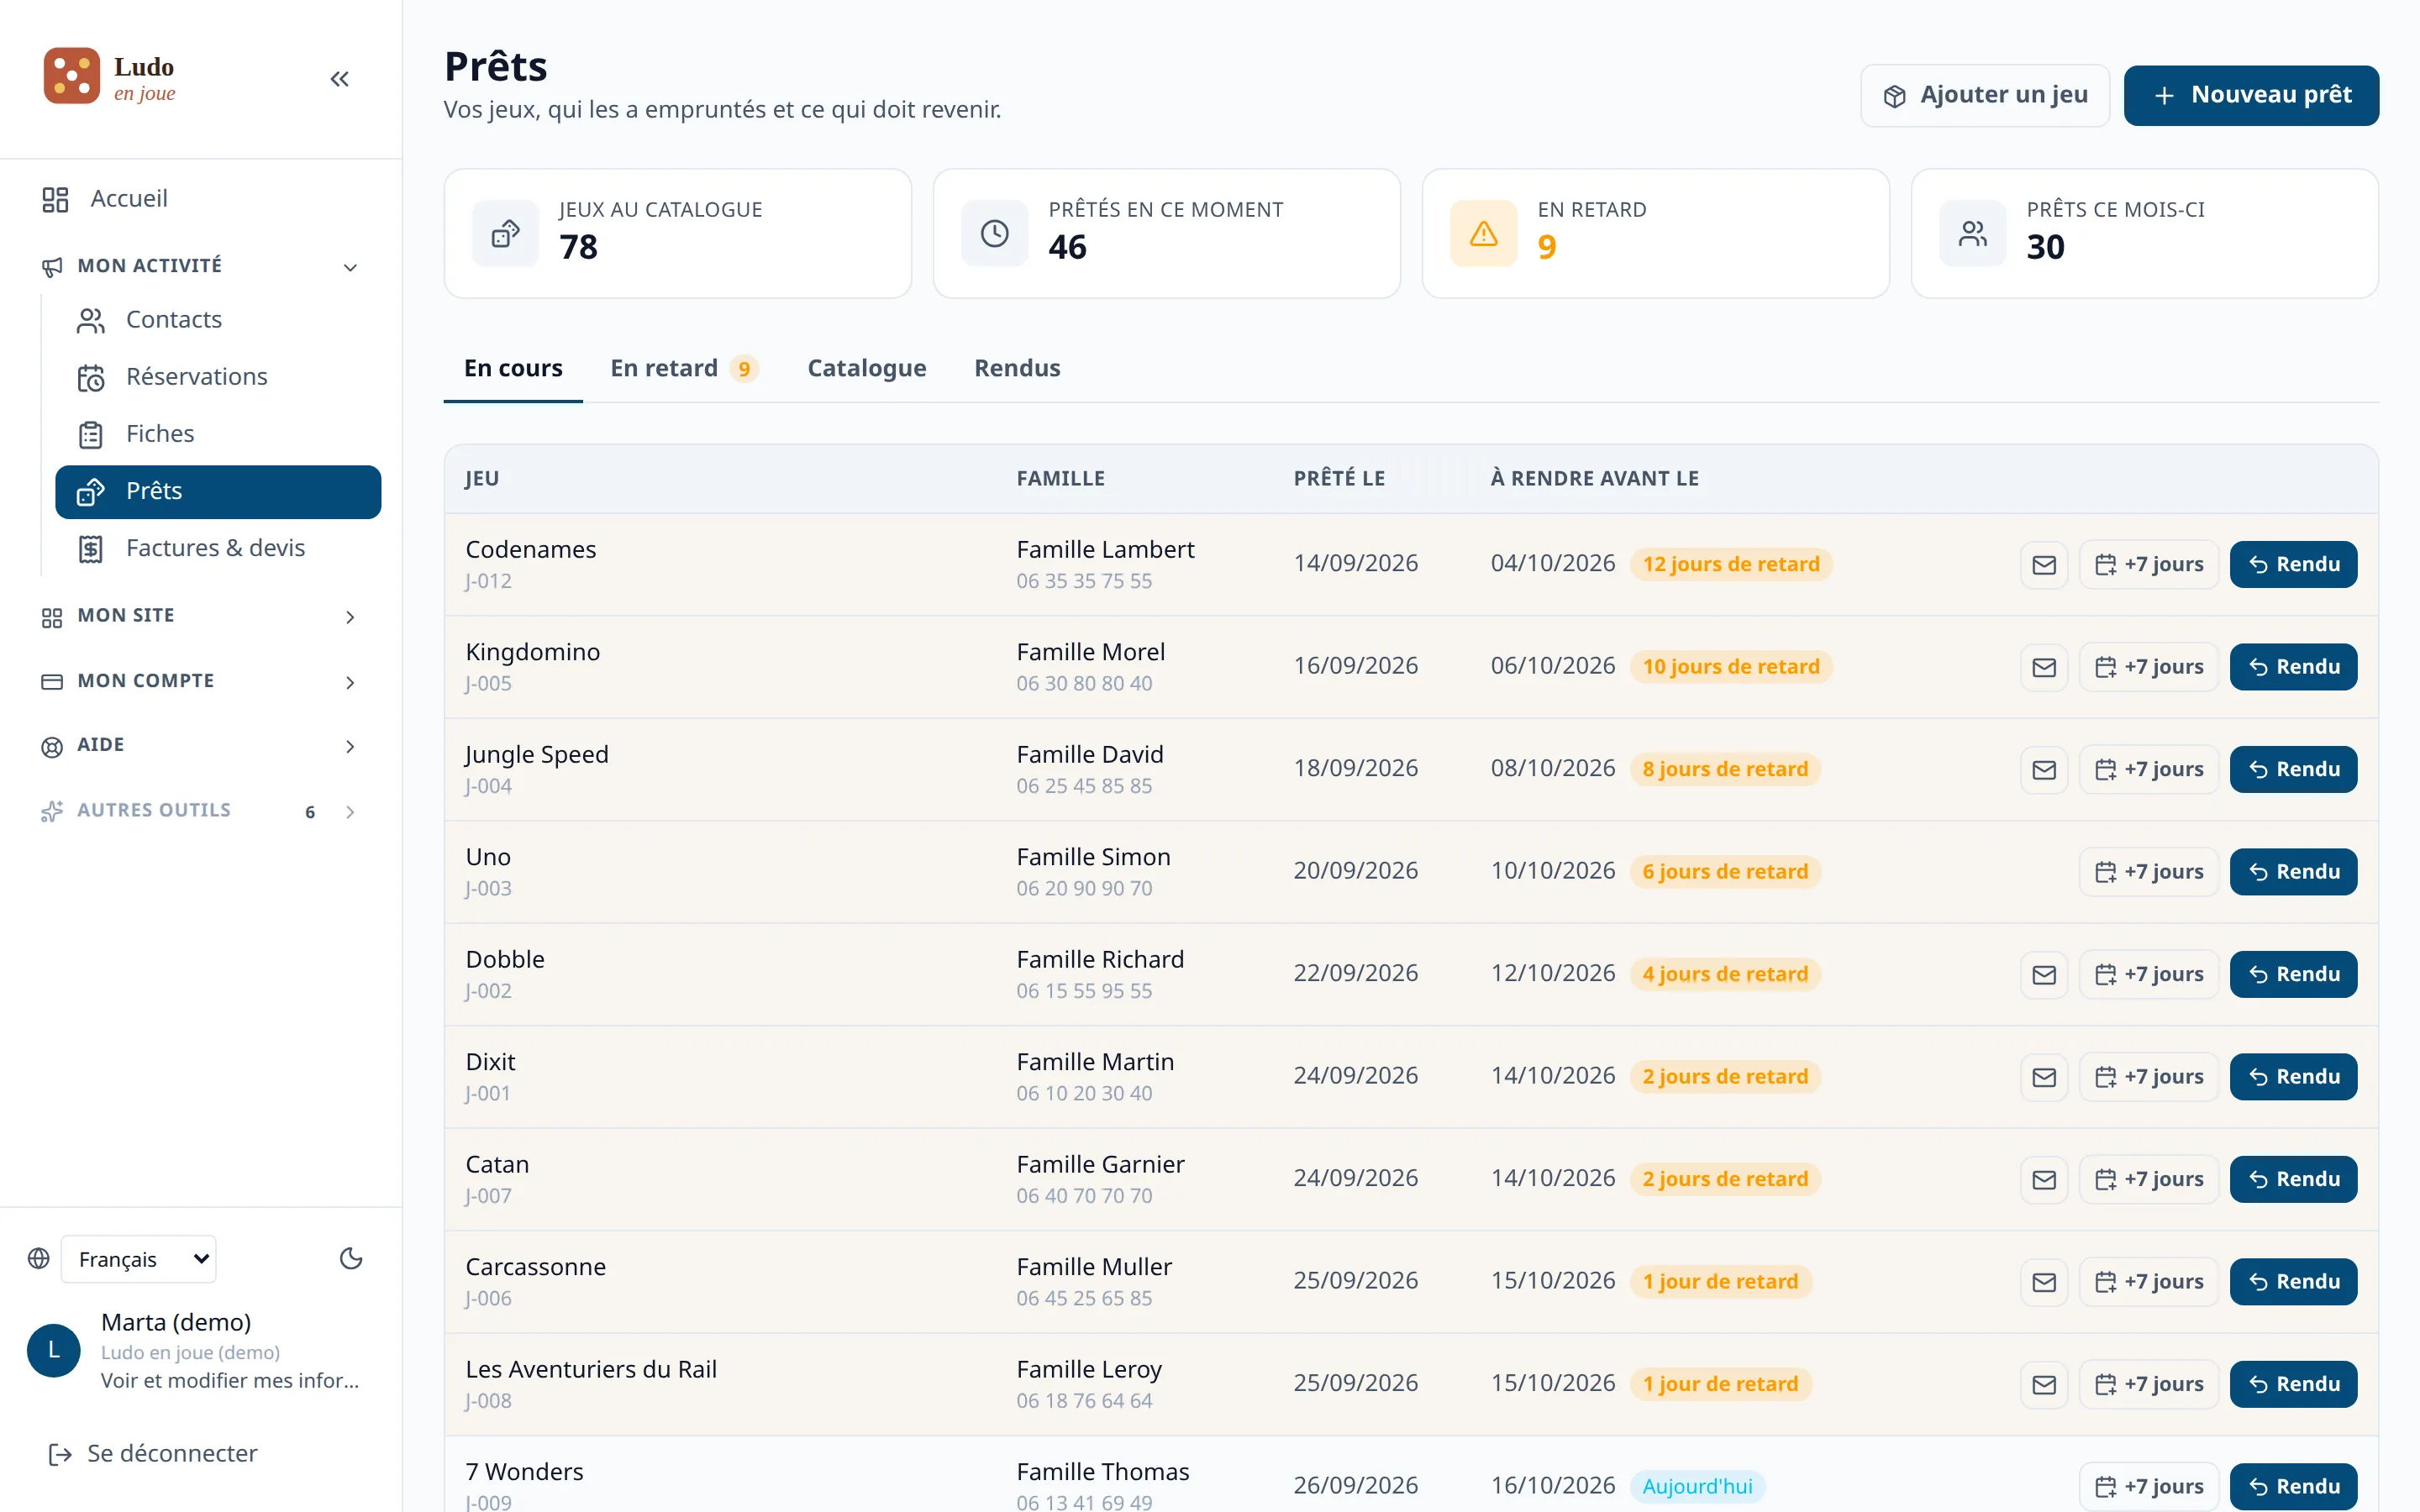This screenshot has width=2420, height=1512.
Task: Send email reminder to Famille Morel
Action: (x=2043, y=667)
